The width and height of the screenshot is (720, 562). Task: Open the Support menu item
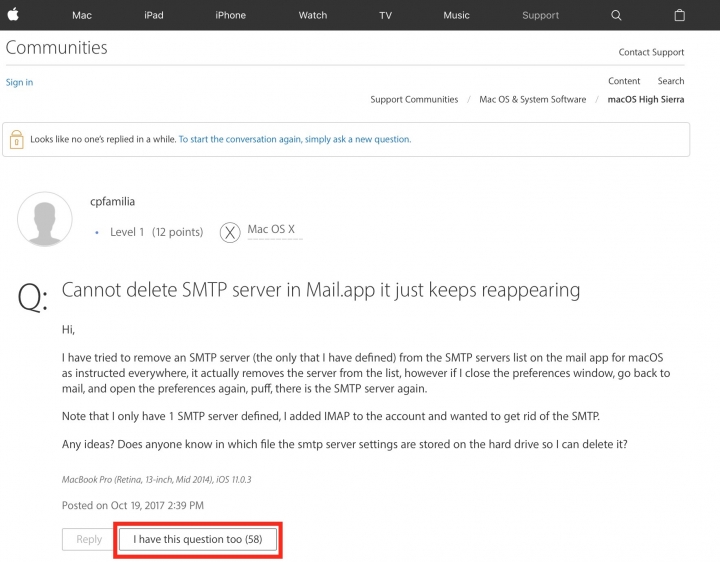click(x=540, y=15)
